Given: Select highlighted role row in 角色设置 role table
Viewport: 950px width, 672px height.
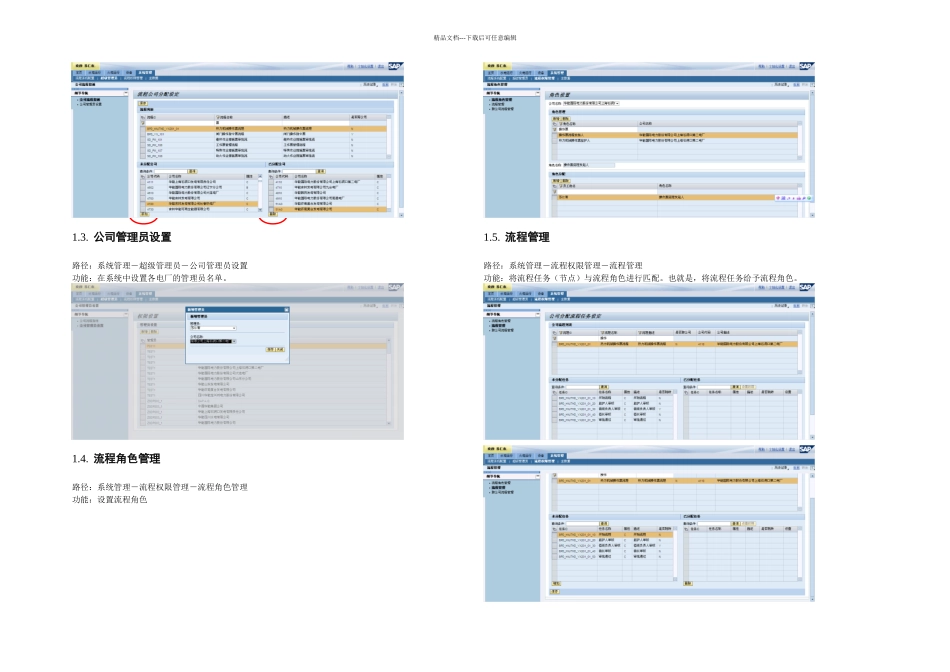Looking at the screenshot, I should pos(677,135).
